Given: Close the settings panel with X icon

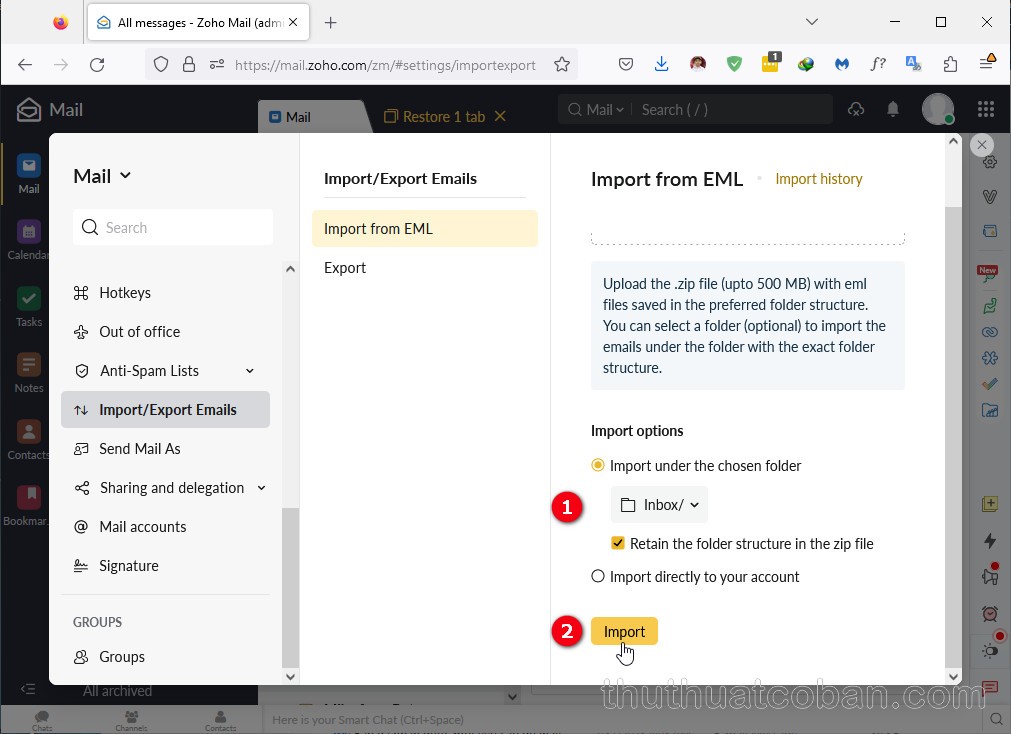Looking at the screenshot, I should pos(982,145).
